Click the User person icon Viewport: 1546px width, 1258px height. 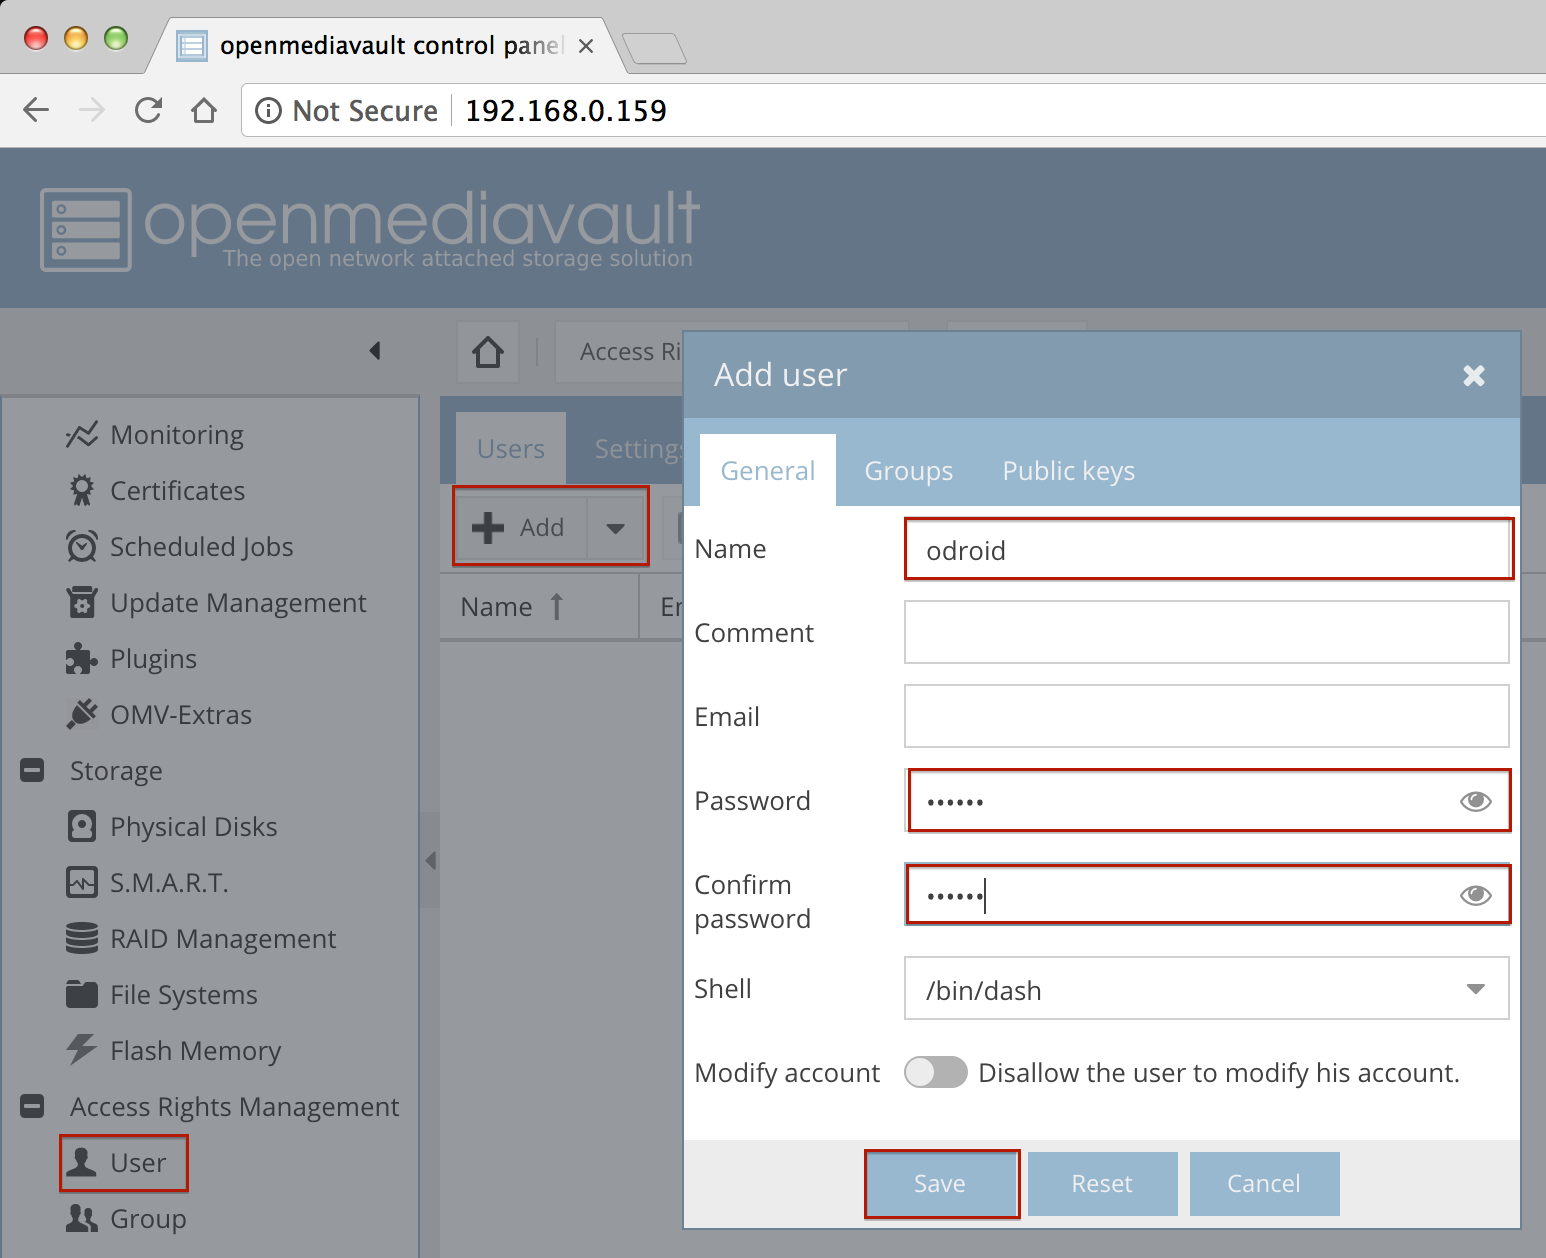tap(82, 1162)
